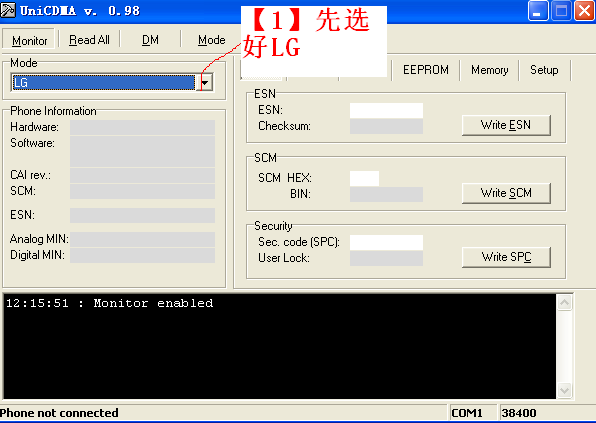596x423 pixels.
Task: Select the LG mode combo box field
Action: click(x=103, y=82)
